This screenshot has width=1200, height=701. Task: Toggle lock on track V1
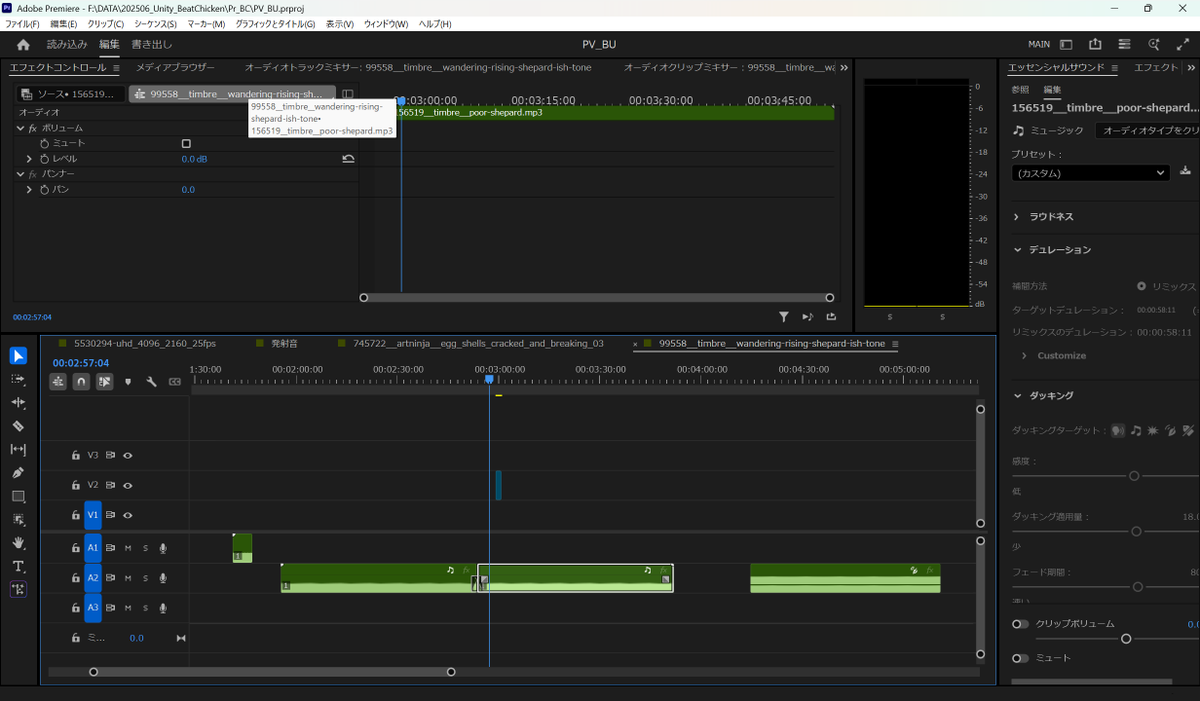[x=75, y=516]
